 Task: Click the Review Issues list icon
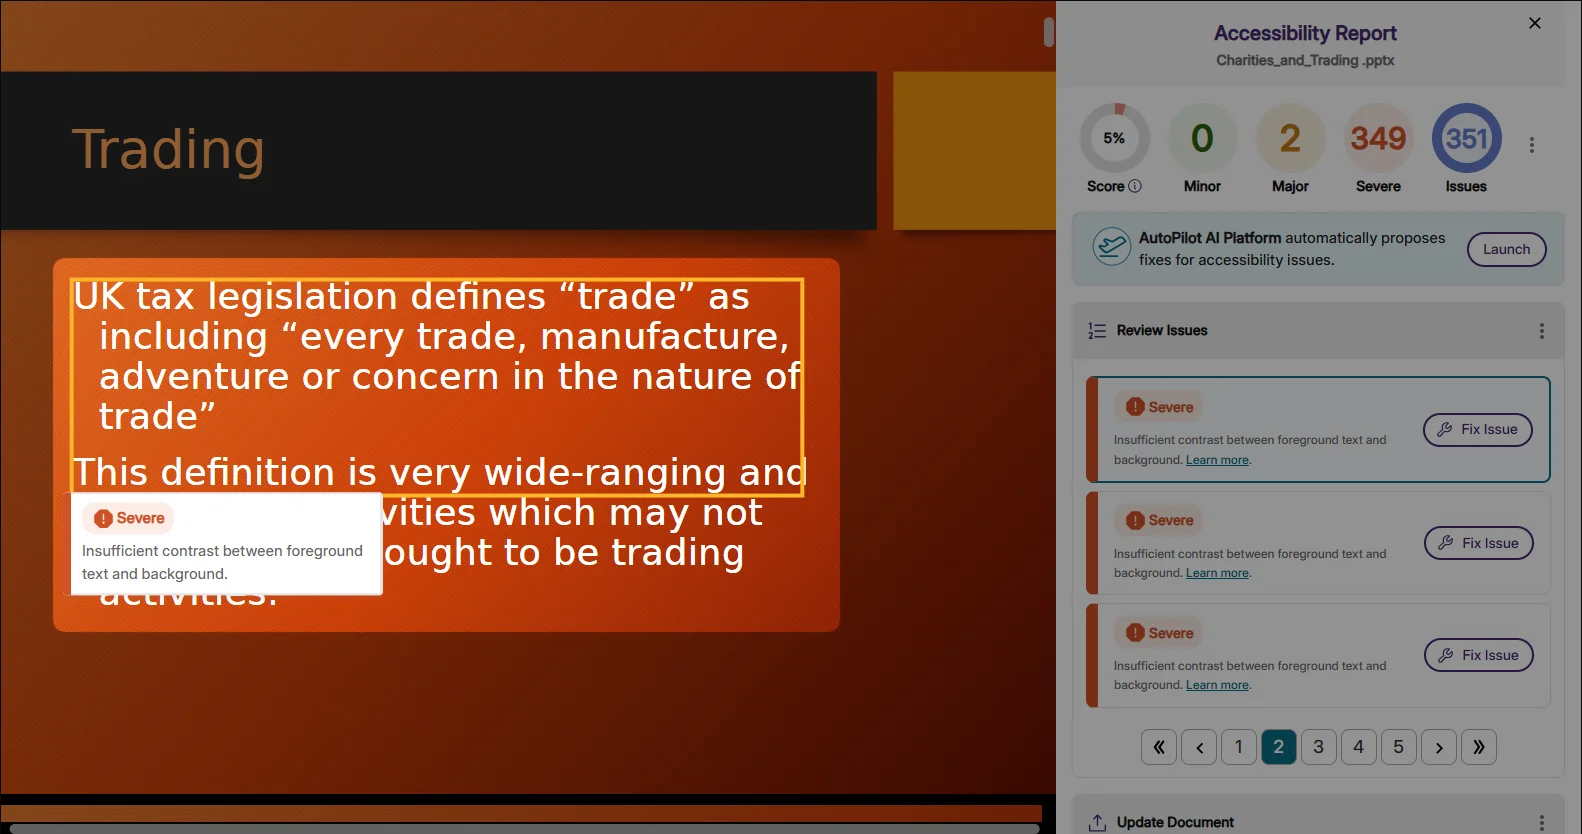tap(1097, 331)
